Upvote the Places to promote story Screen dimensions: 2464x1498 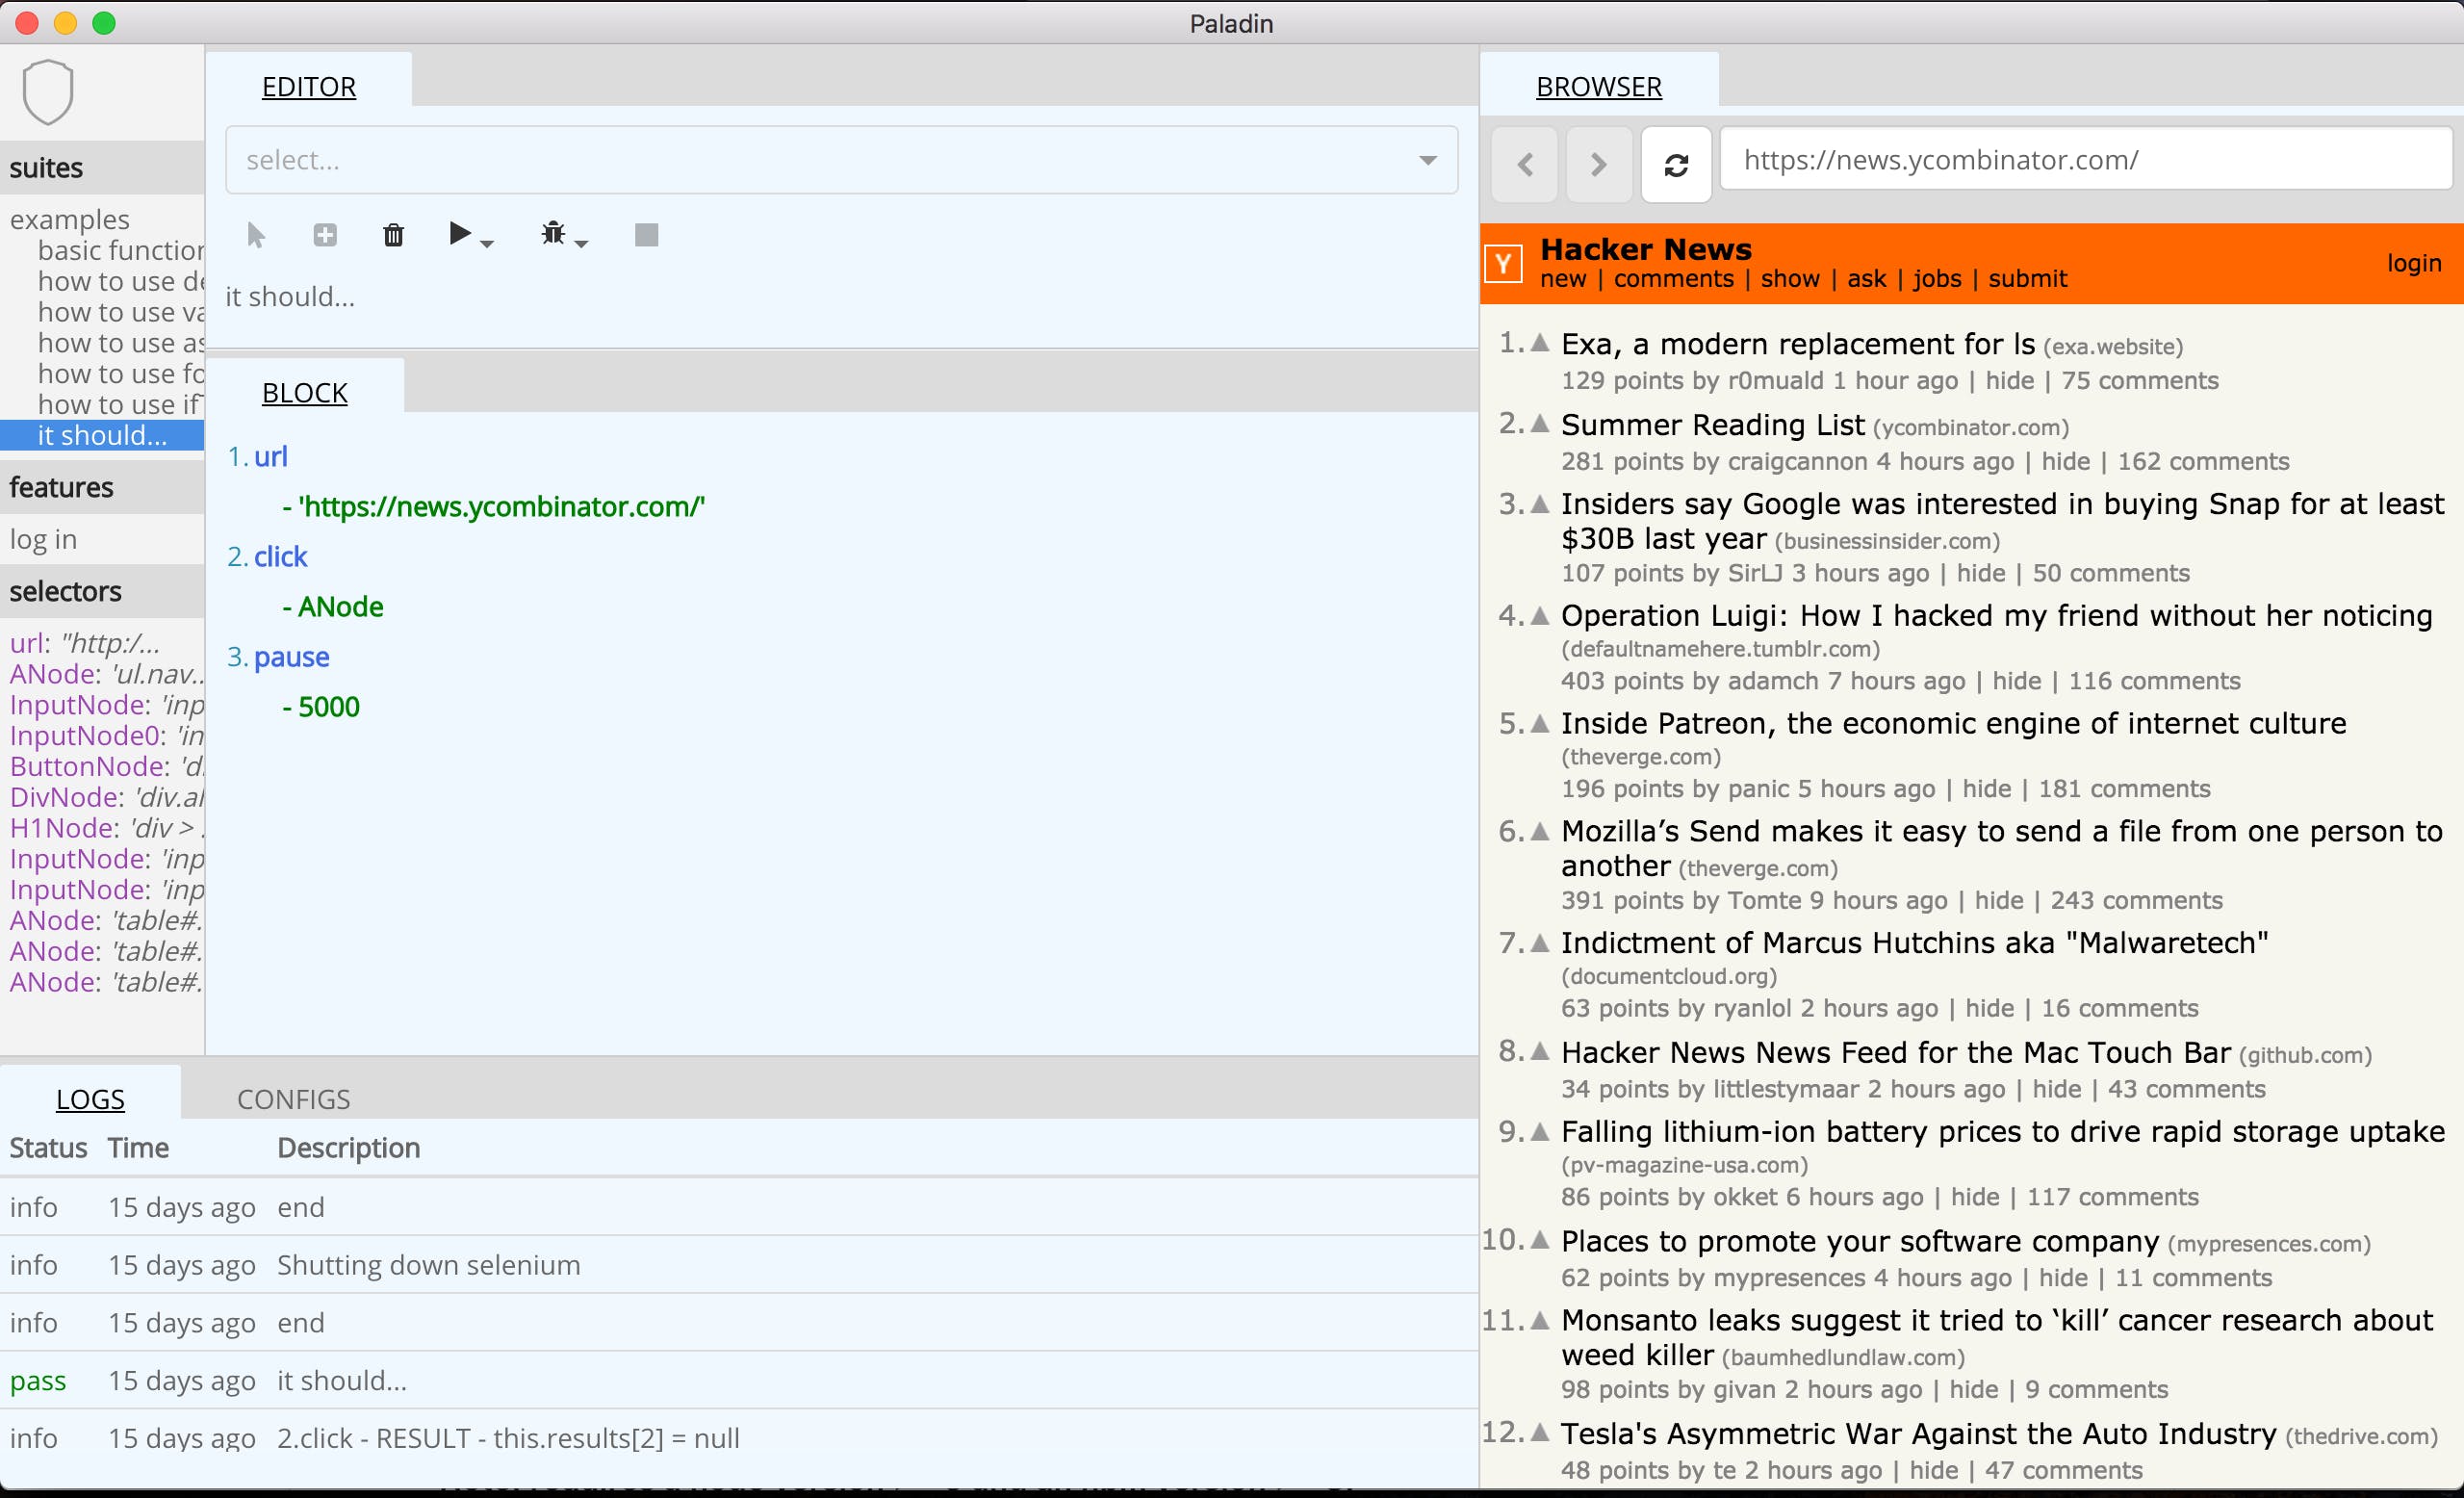1540,1240
